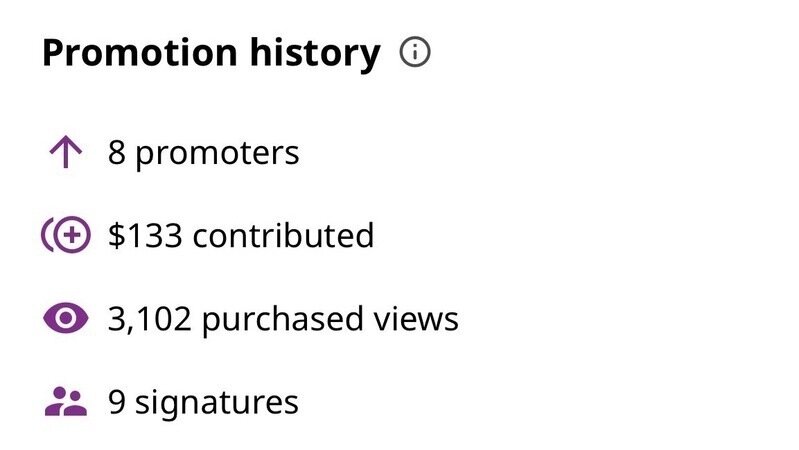This screenshot has width=799, height=450.
Task: Select the Promotion history heading
Action: point(211,53)
